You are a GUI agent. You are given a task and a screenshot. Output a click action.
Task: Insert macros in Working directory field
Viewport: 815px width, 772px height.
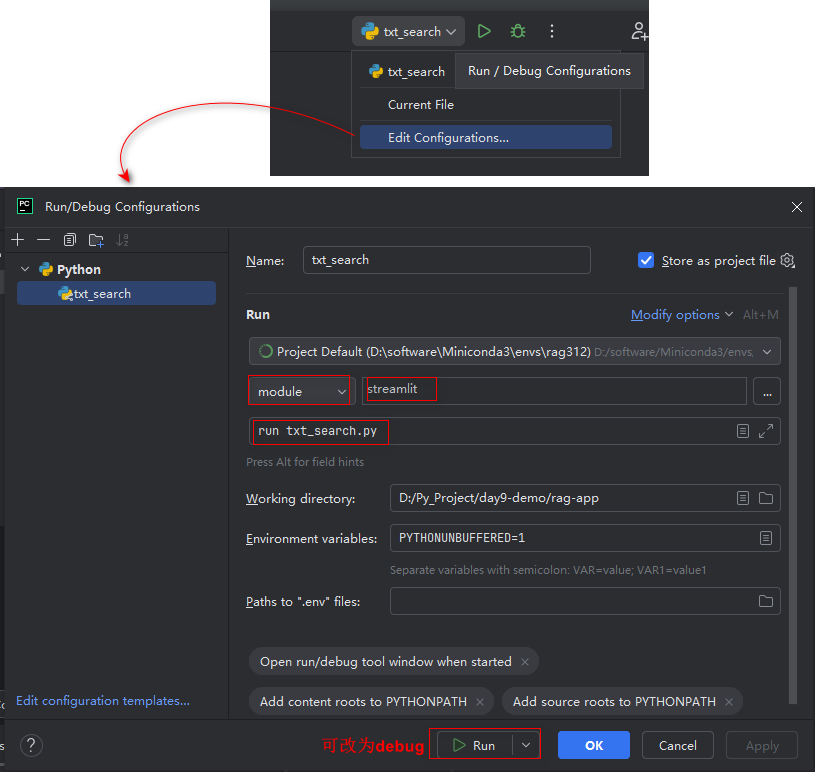point(743,498)
